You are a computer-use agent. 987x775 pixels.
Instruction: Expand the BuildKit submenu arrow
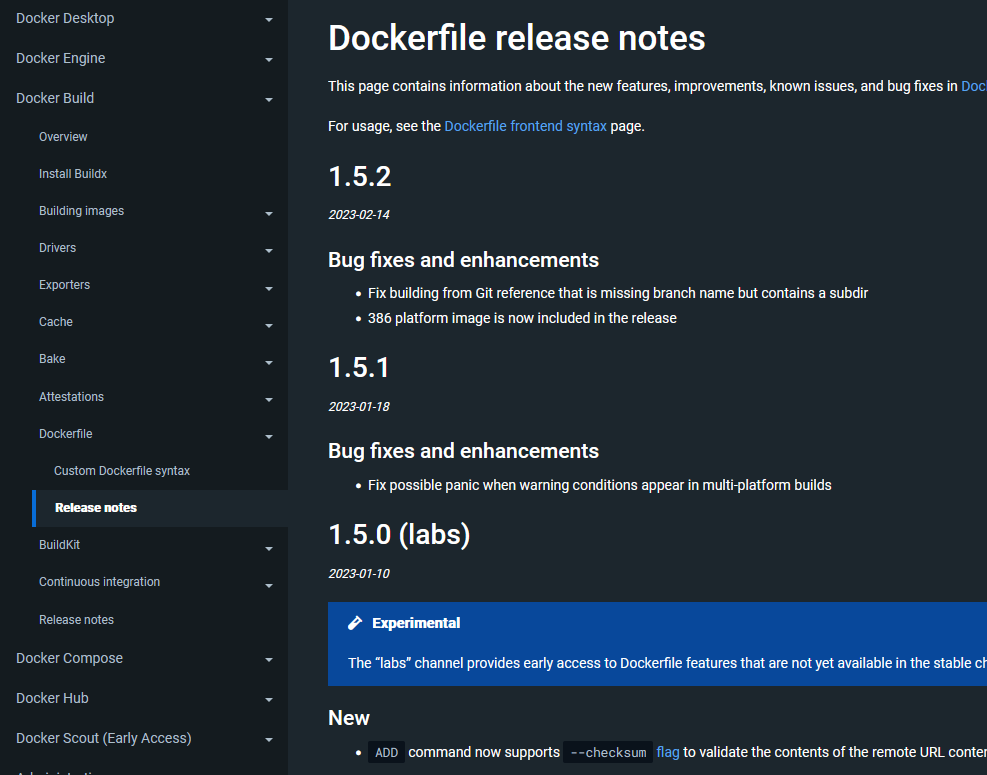pyautogui.click(x=269, y=548)
